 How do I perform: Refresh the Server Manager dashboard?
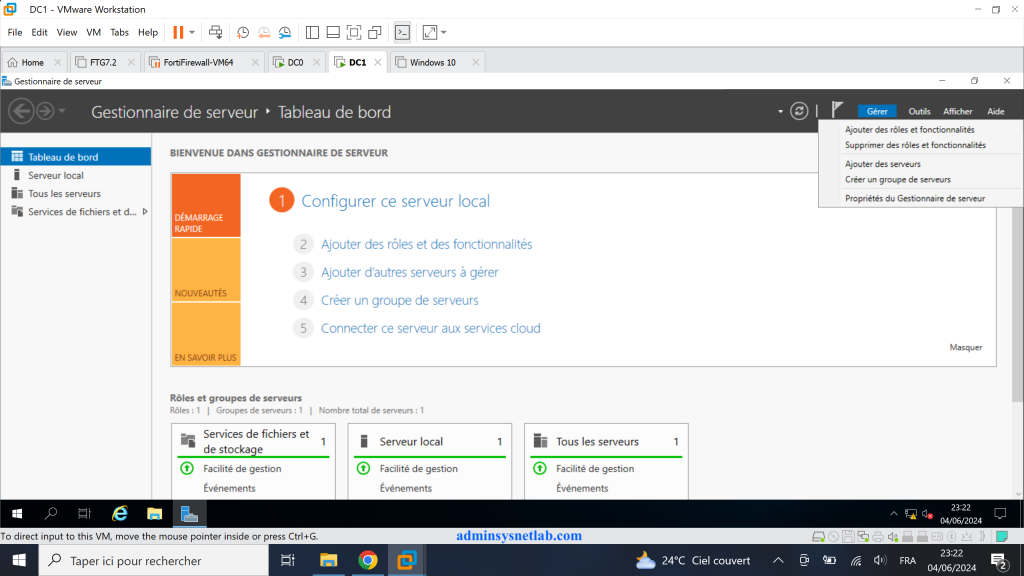pyautogui.click(x=799, y=111)
